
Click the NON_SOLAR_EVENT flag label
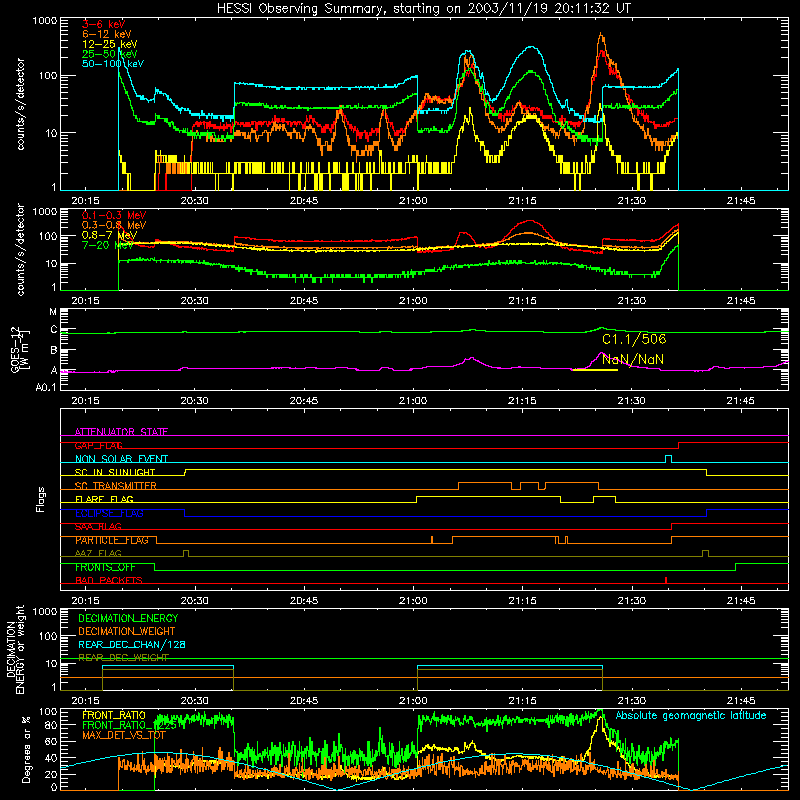[121, 459]
